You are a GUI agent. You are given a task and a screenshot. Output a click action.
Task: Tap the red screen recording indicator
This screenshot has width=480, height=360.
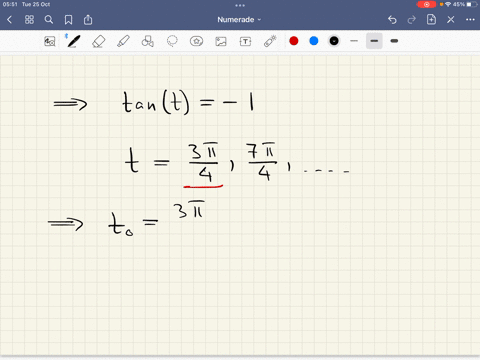(x=426, y=4)
